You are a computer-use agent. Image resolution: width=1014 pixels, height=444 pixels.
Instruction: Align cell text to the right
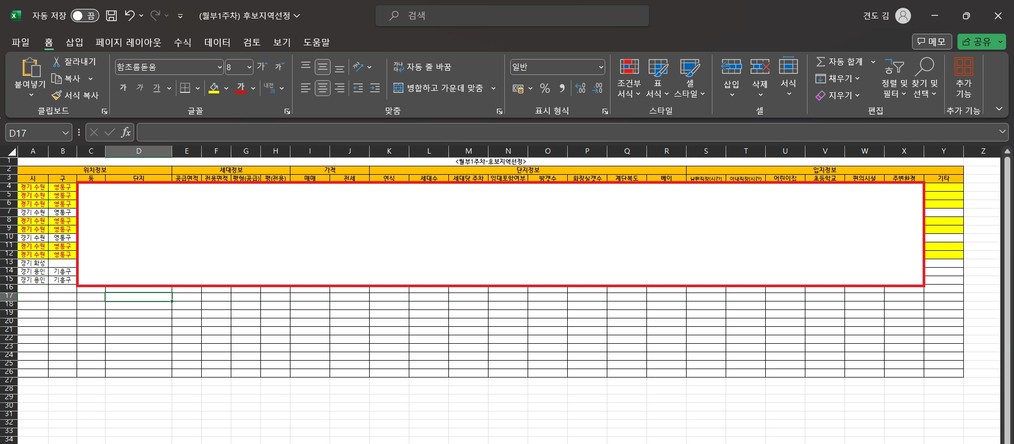[x=340, y=88]
